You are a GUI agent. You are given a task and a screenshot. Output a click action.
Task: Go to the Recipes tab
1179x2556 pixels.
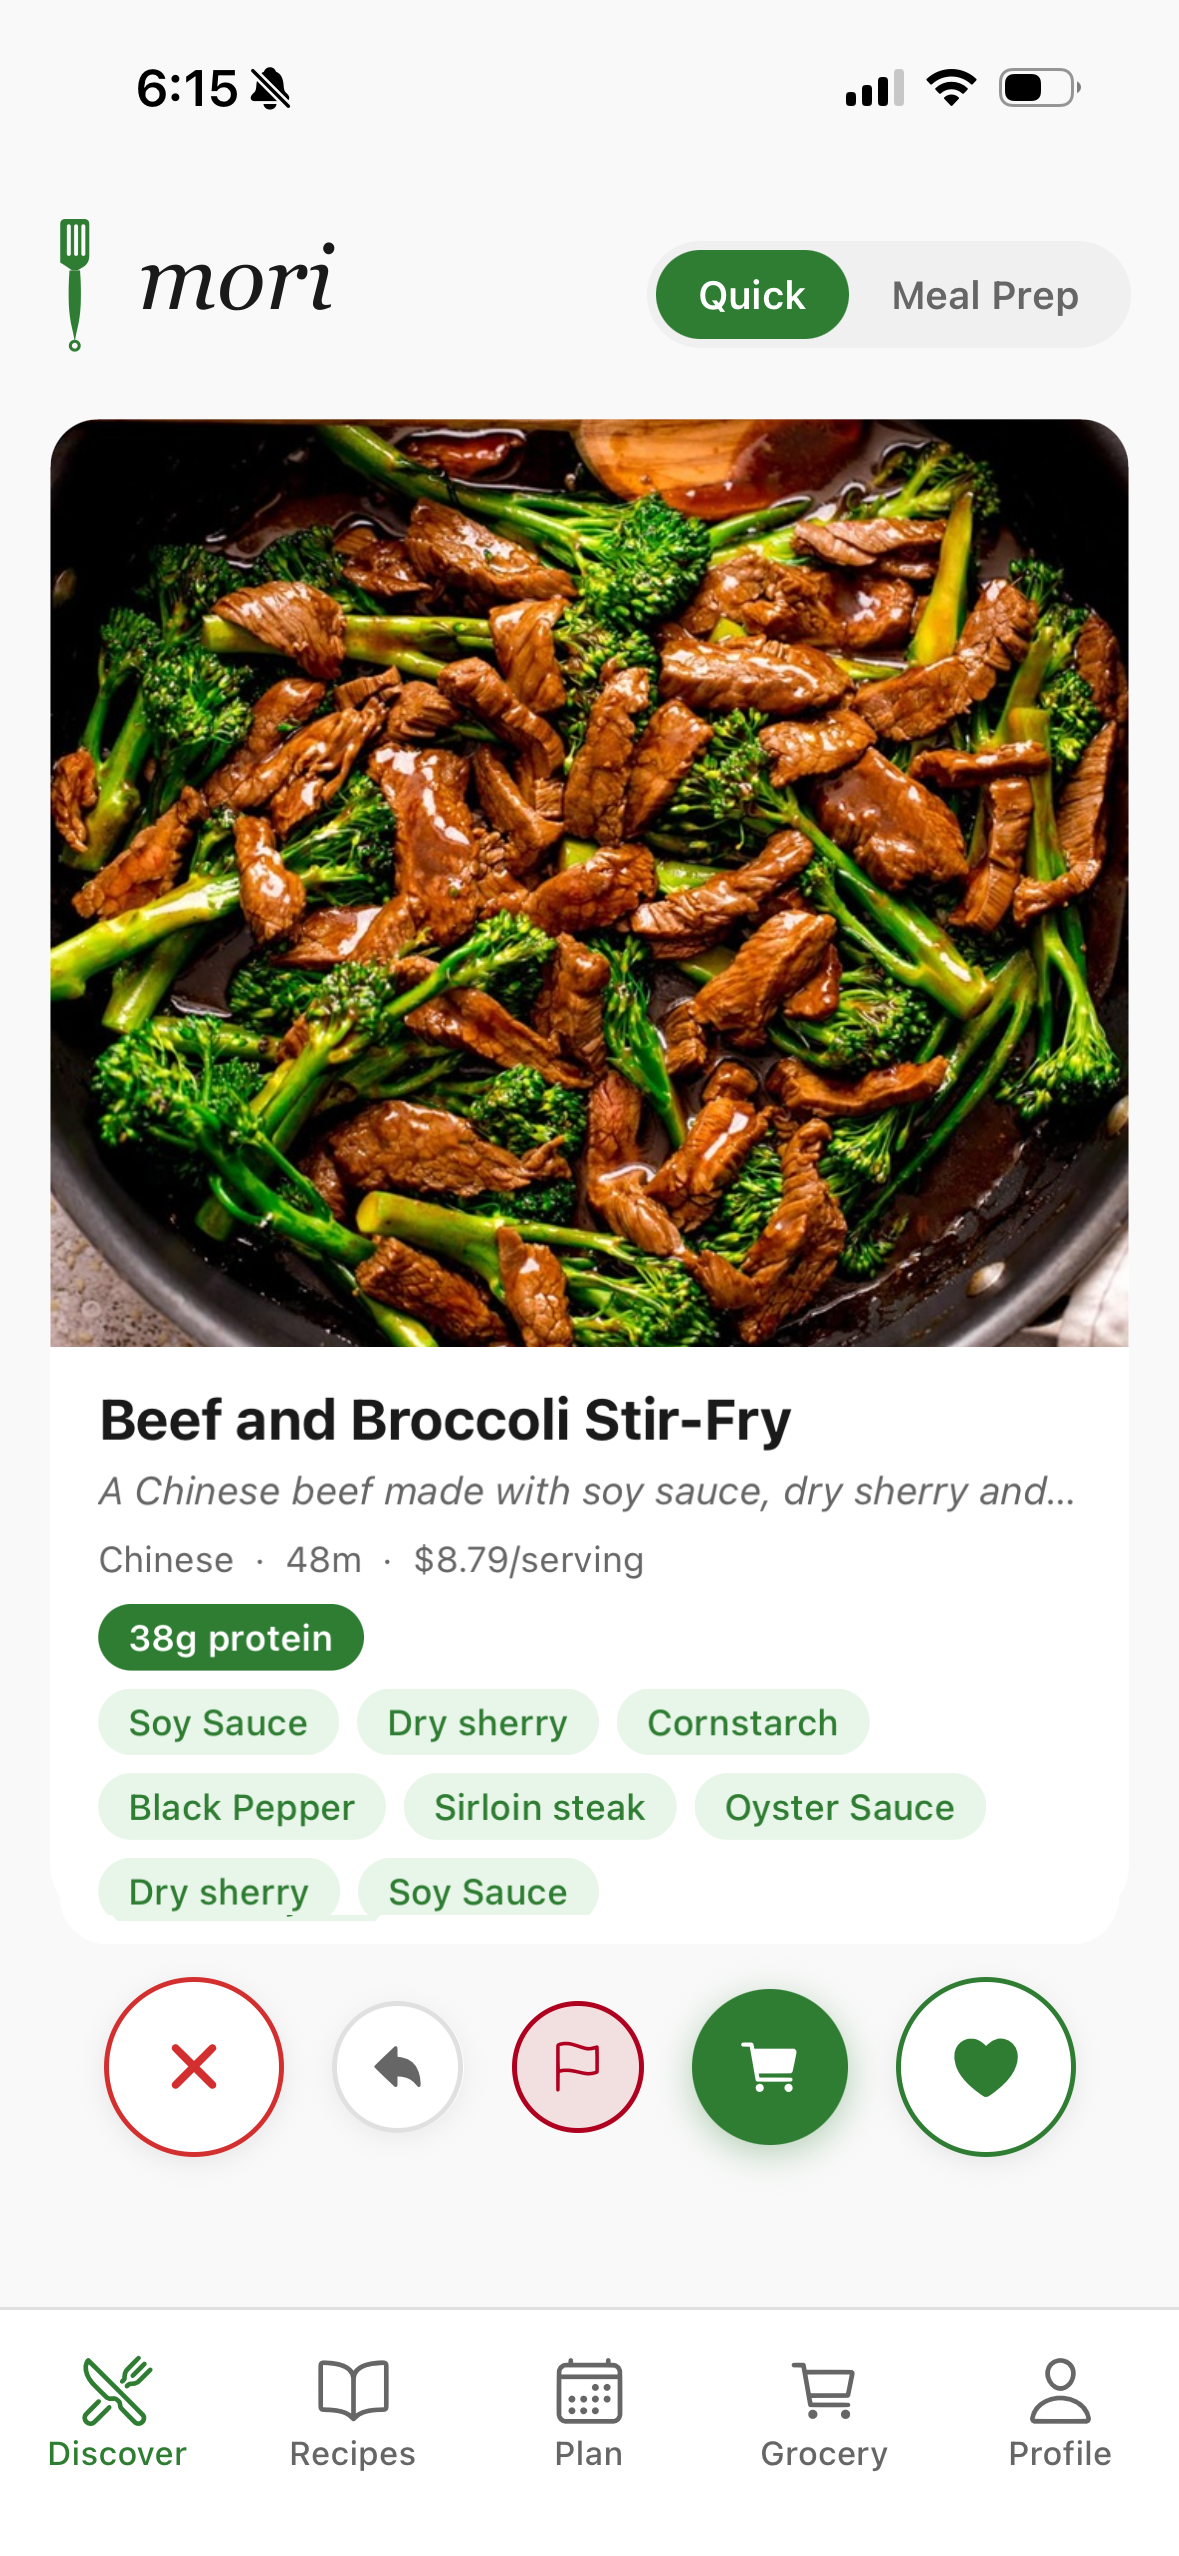[353, 2412]
